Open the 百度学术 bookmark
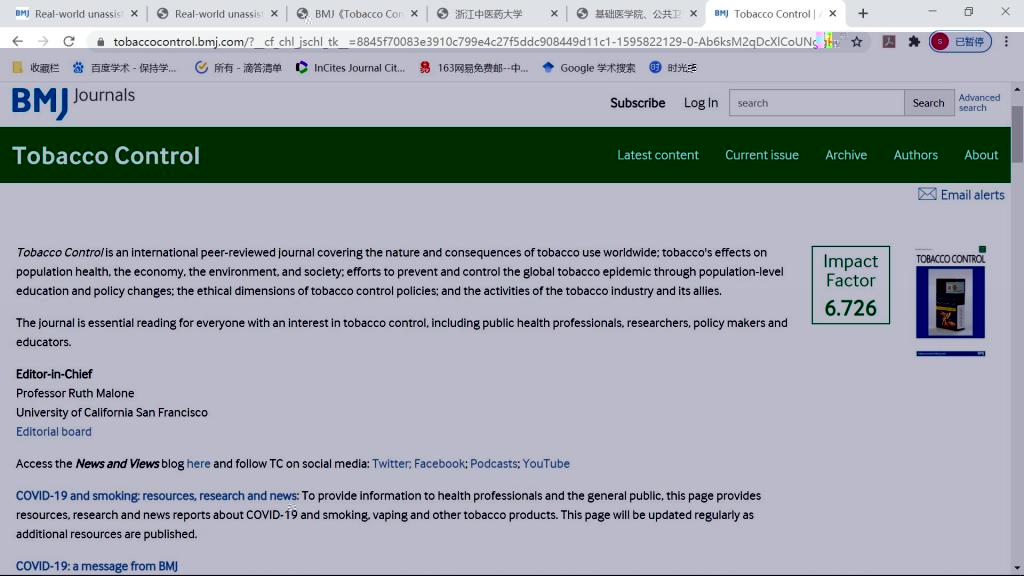The image size is (1024, 576). pos(124,67)
